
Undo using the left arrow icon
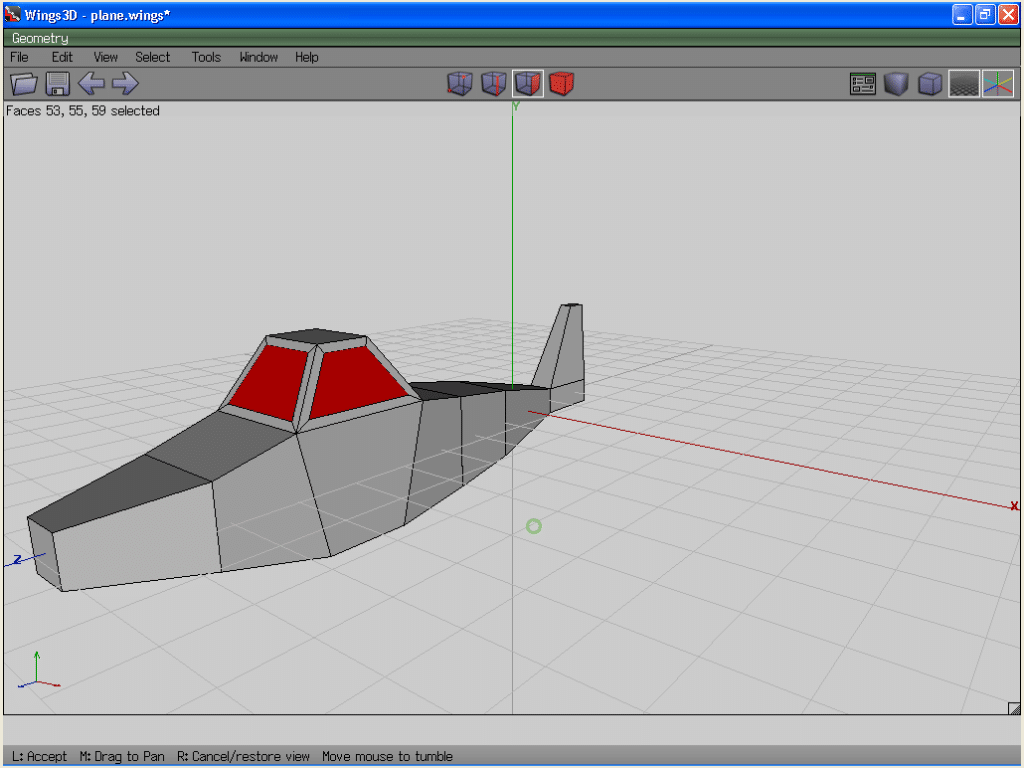[91, 84]
